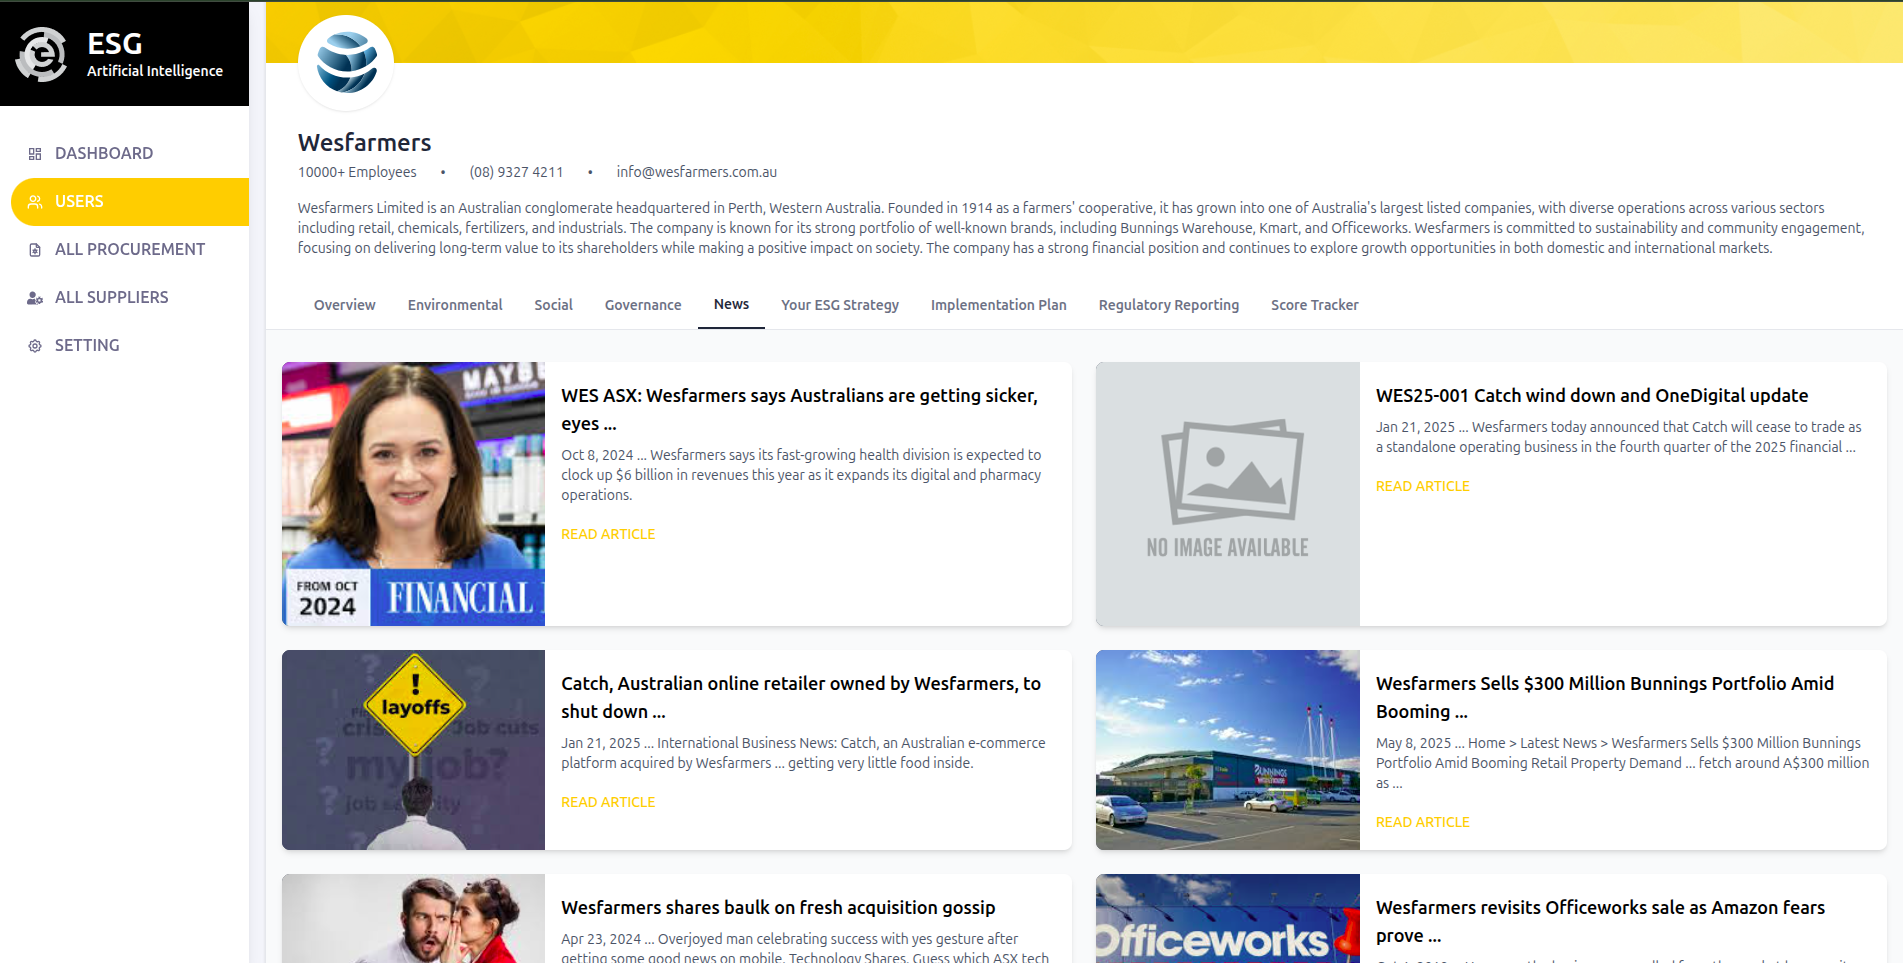
Task: Click headline 'Wesfarmers revisits Officeworks sale as Amazon fears'
Action: click(1600, 921)
